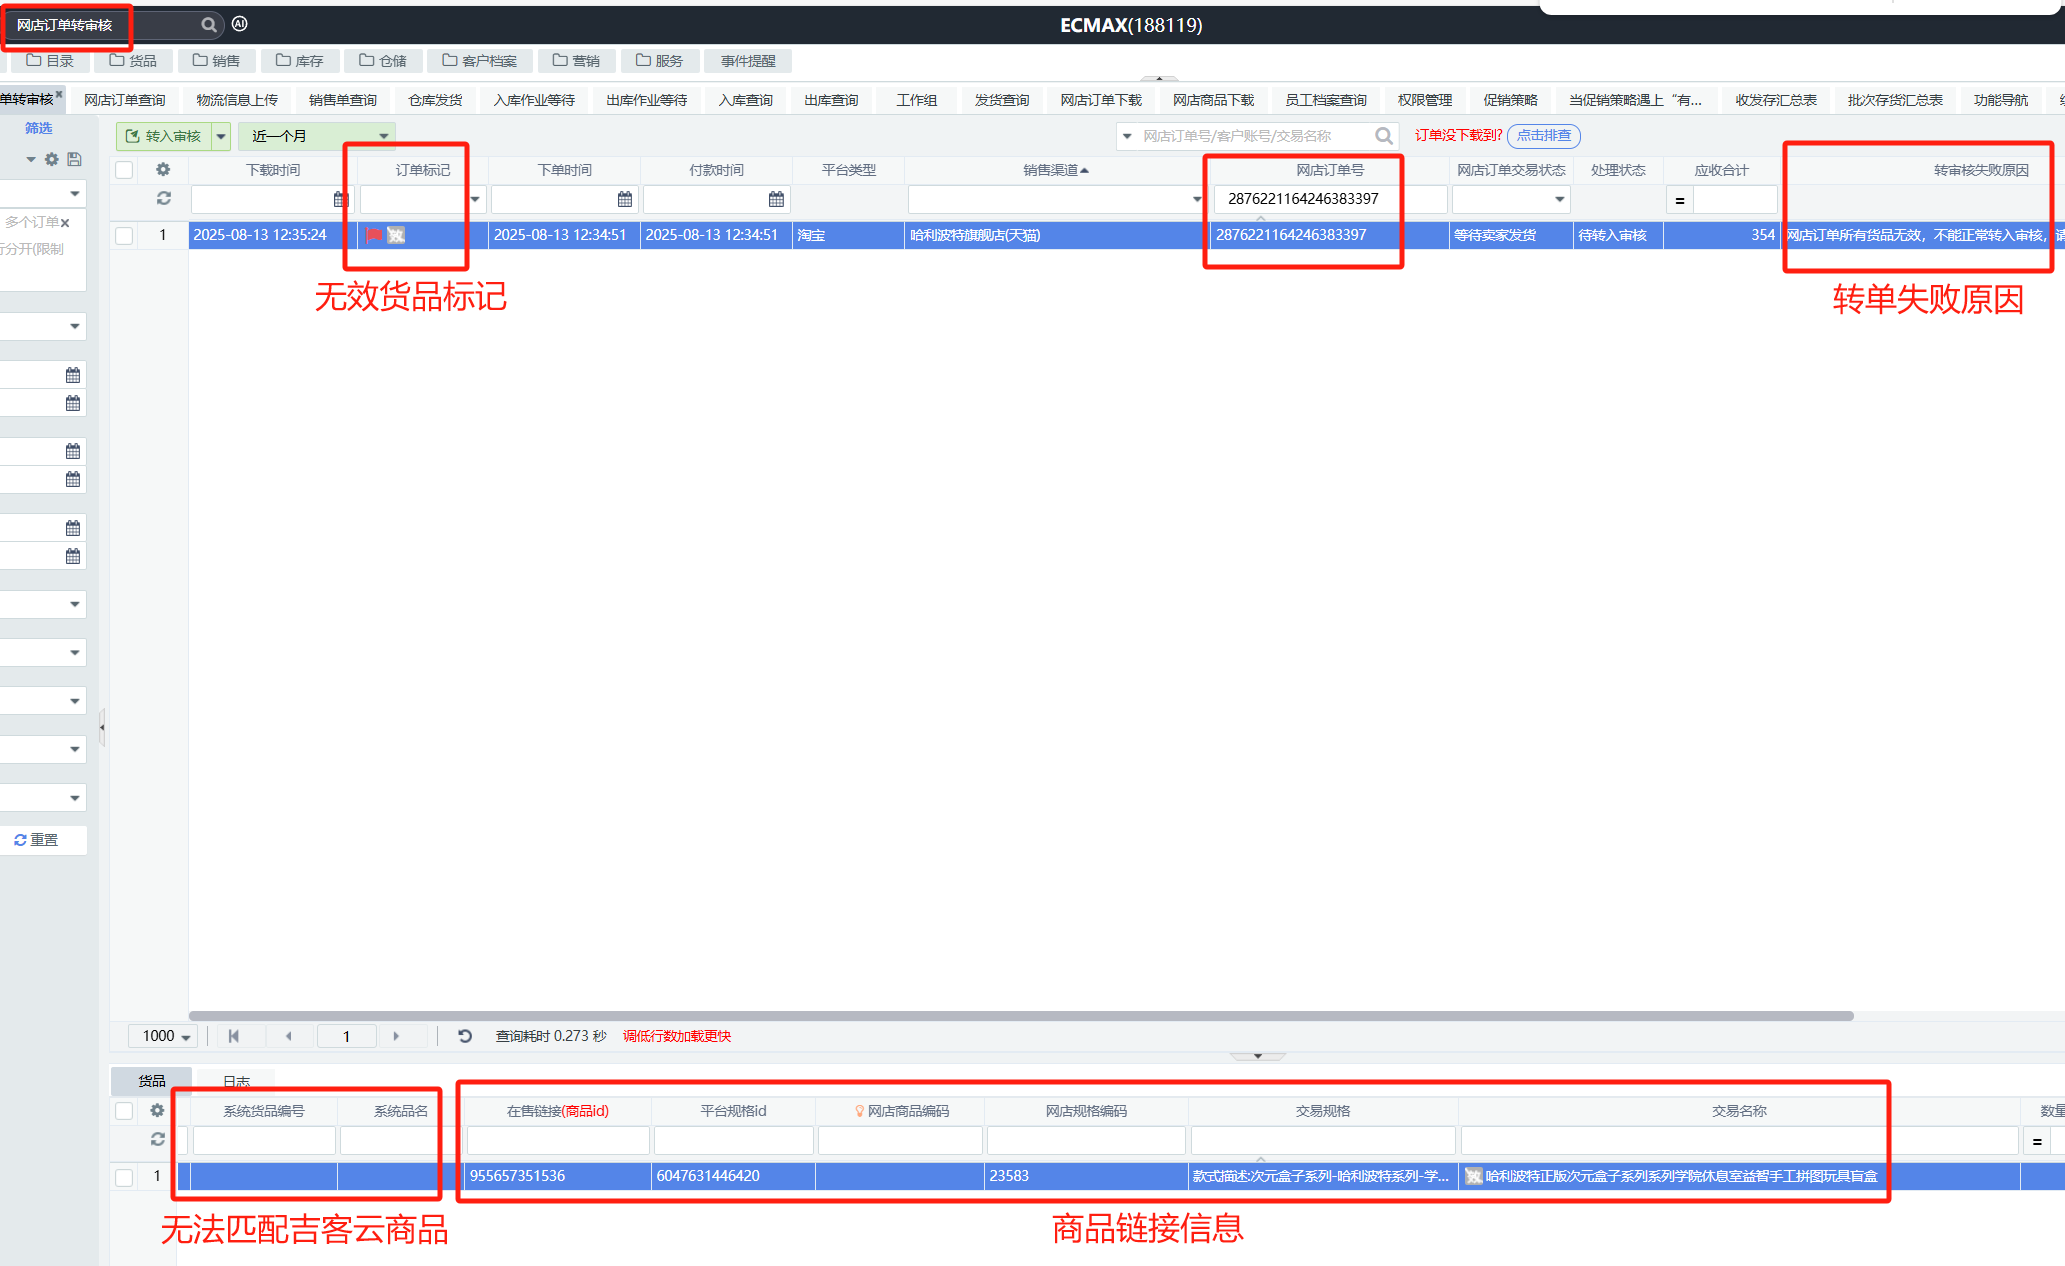Go to previous results page
This screenshot has height=1266, width=2065.
pos(289,1036)
